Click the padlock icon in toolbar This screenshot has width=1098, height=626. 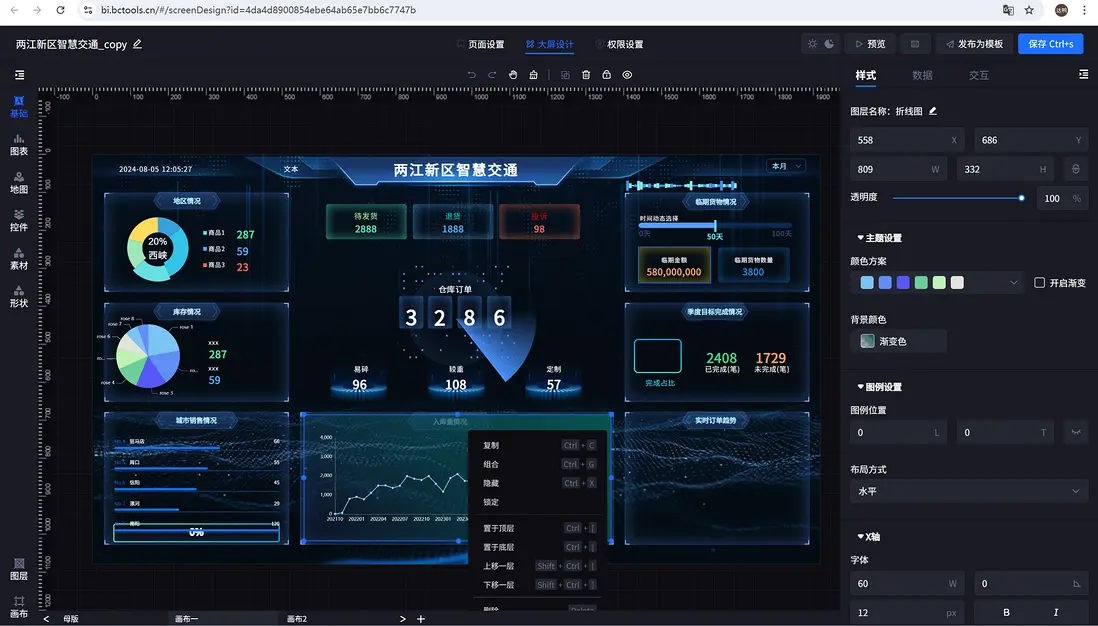click(606, 75)
